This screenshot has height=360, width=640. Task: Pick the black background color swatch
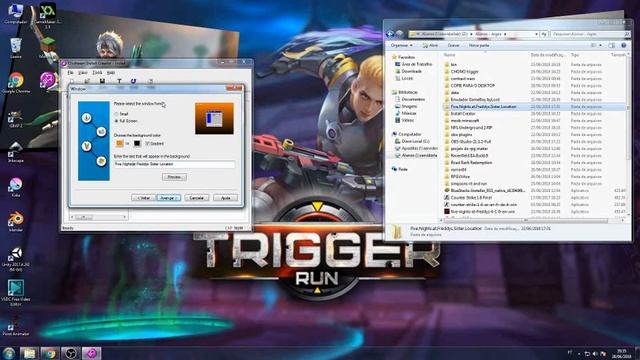point(137,143)
